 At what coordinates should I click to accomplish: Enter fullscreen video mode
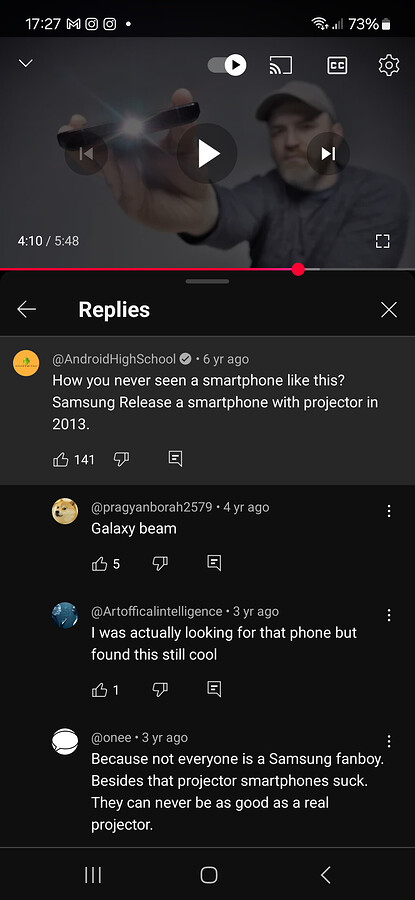(x=383, y=241)
